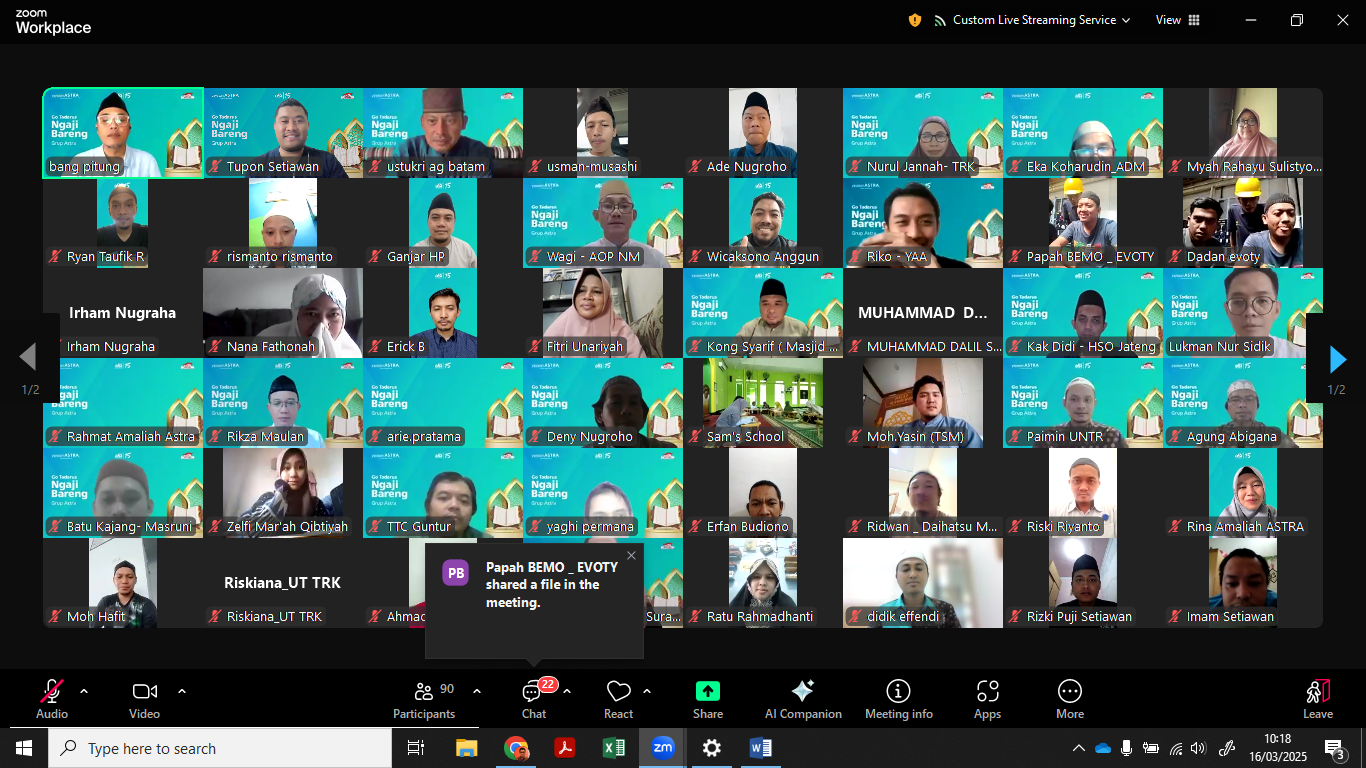The height and width of the screenshot is (768, 1366).
Task: Open the Apps panel
Action: [x=987, y=699]
